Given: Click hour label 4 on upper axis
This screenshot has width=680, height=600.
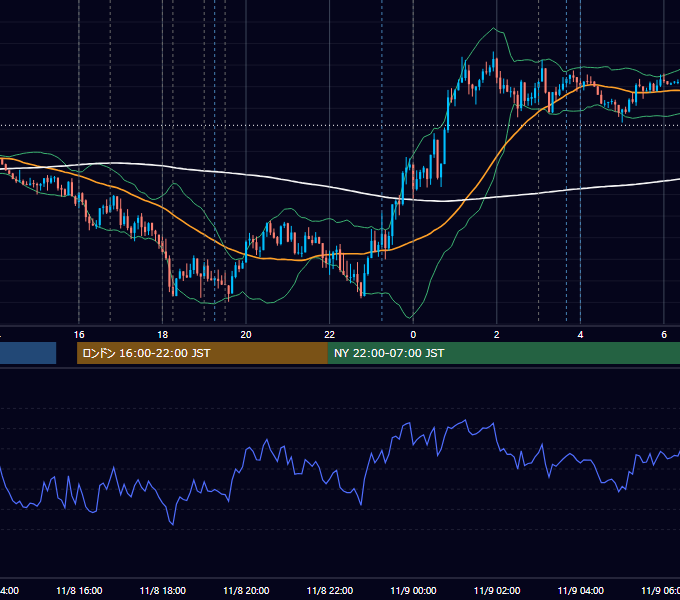Looking at the screenshot, I should 580,335.
